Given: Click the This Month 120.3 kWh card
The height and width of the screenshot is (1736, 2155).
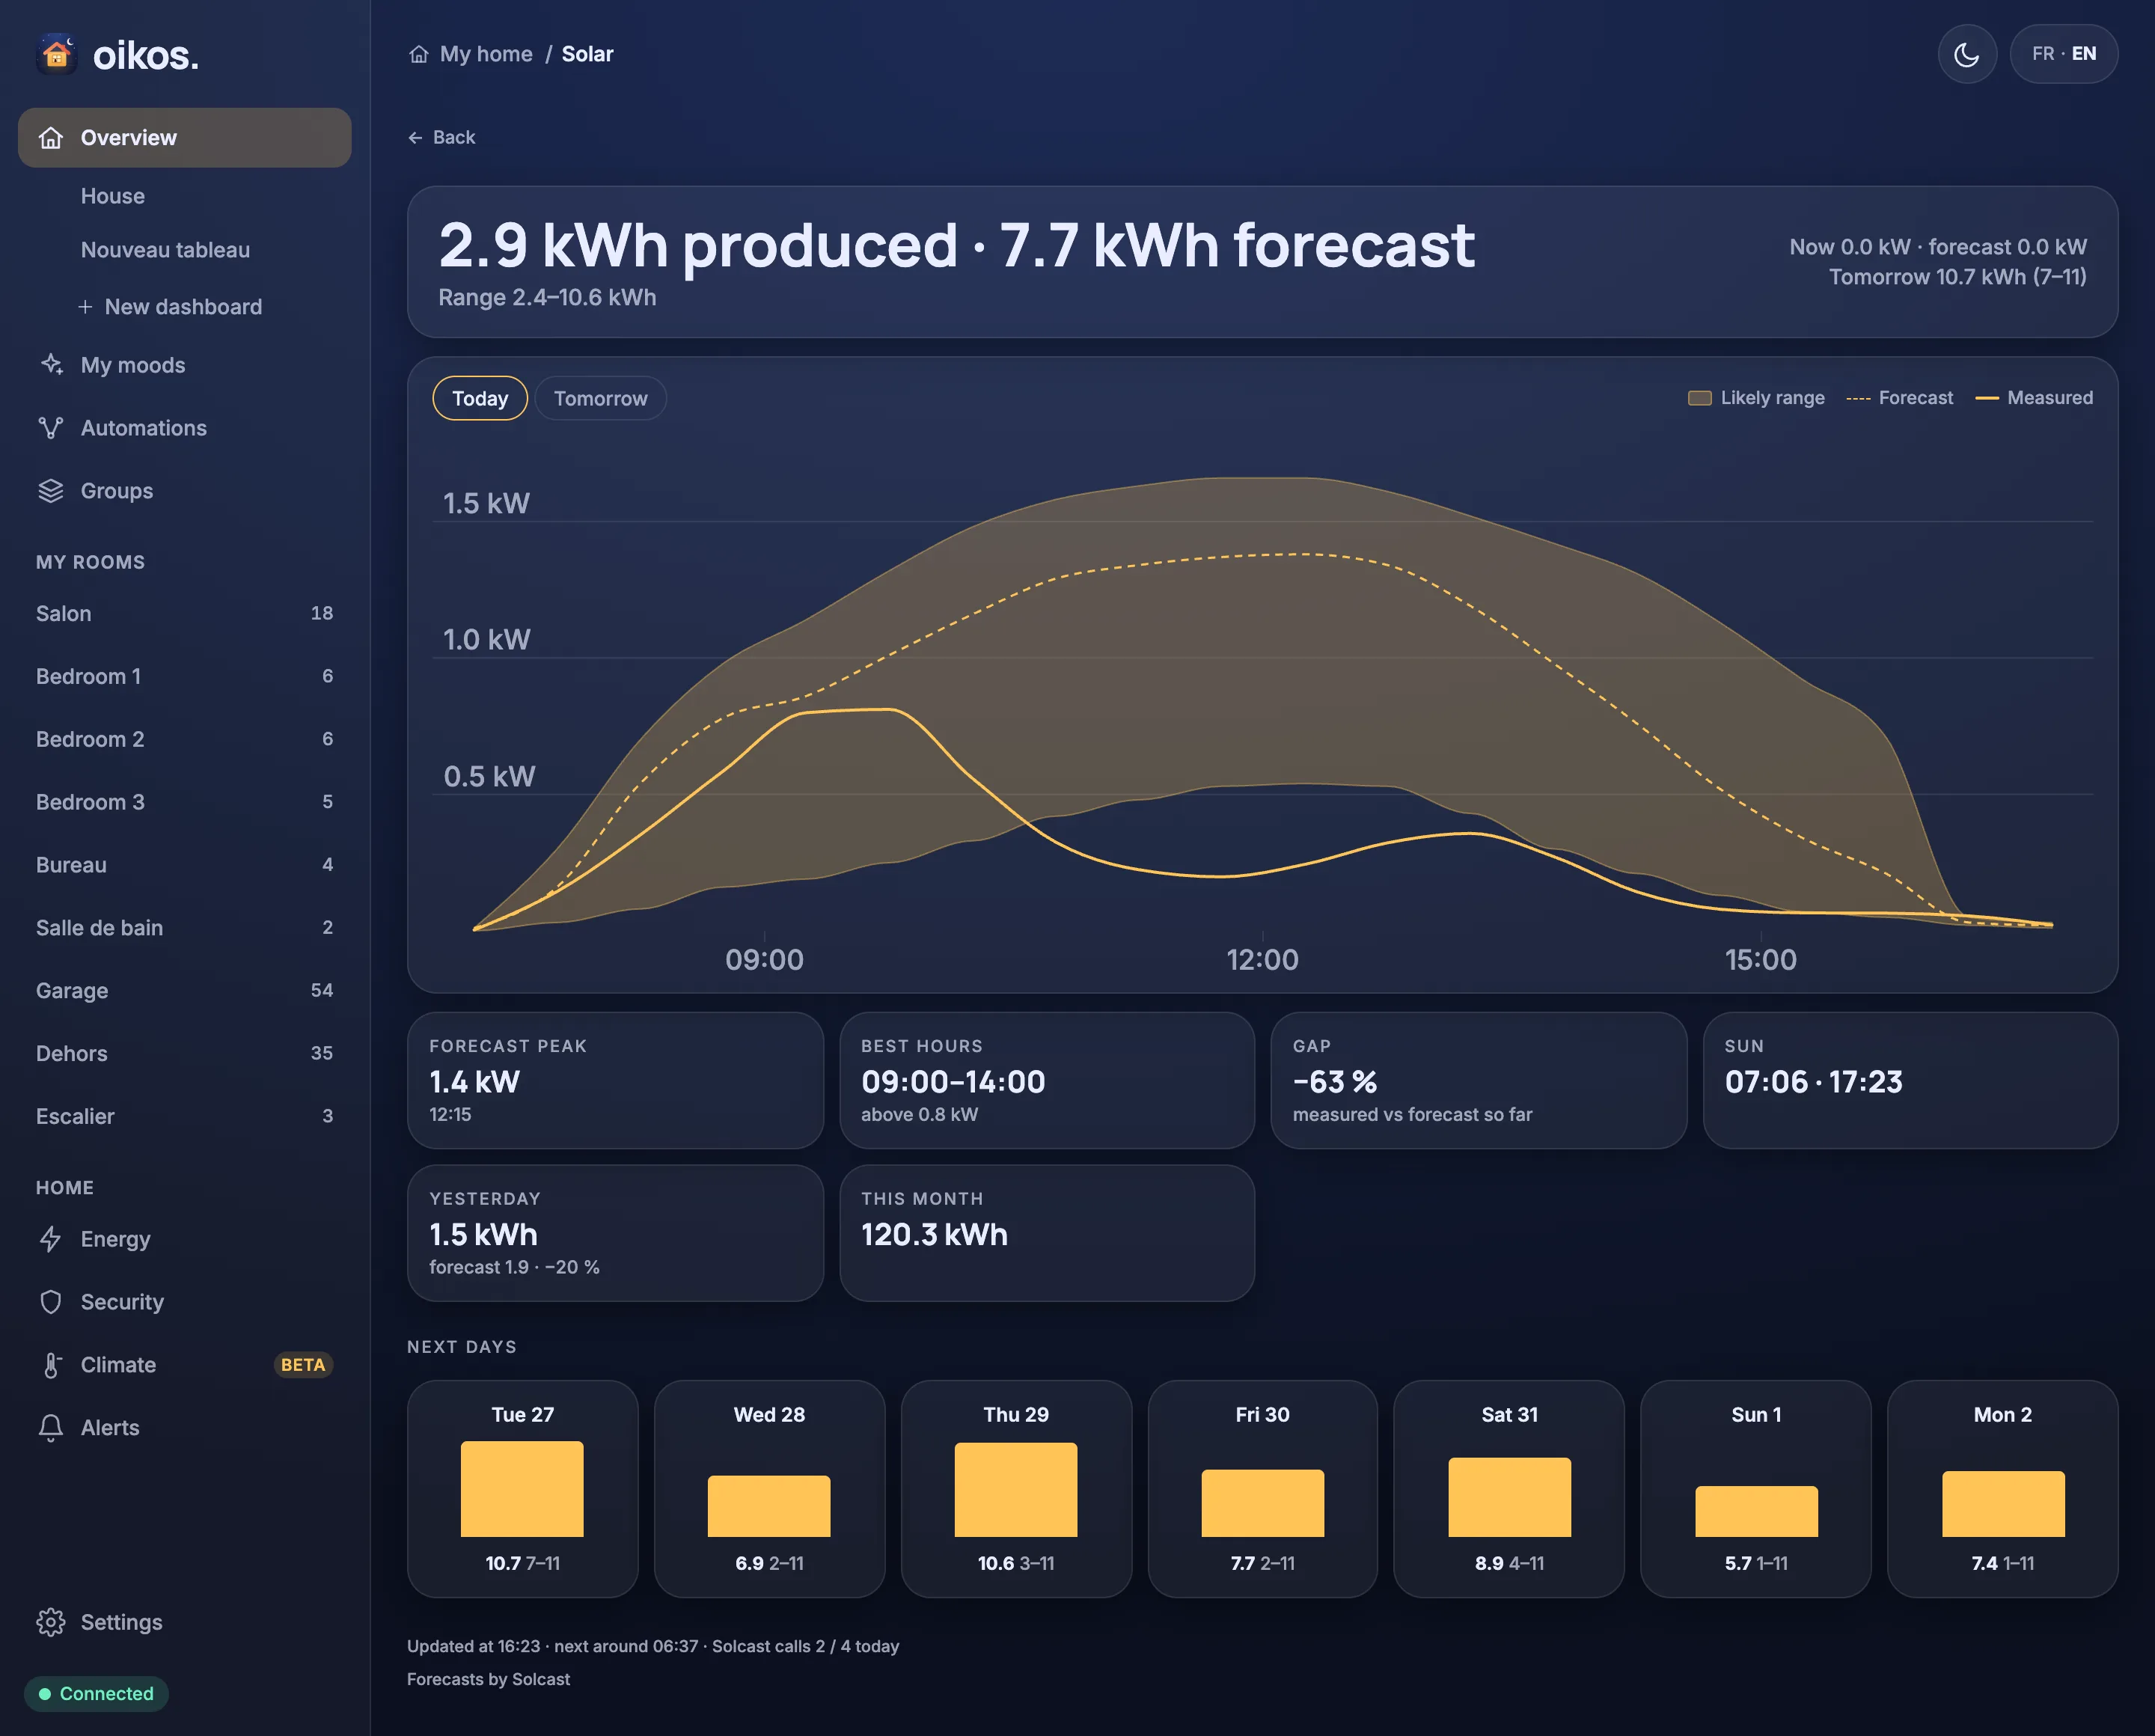Looking at the screenshot, I should click(x=1047, y=1233).
